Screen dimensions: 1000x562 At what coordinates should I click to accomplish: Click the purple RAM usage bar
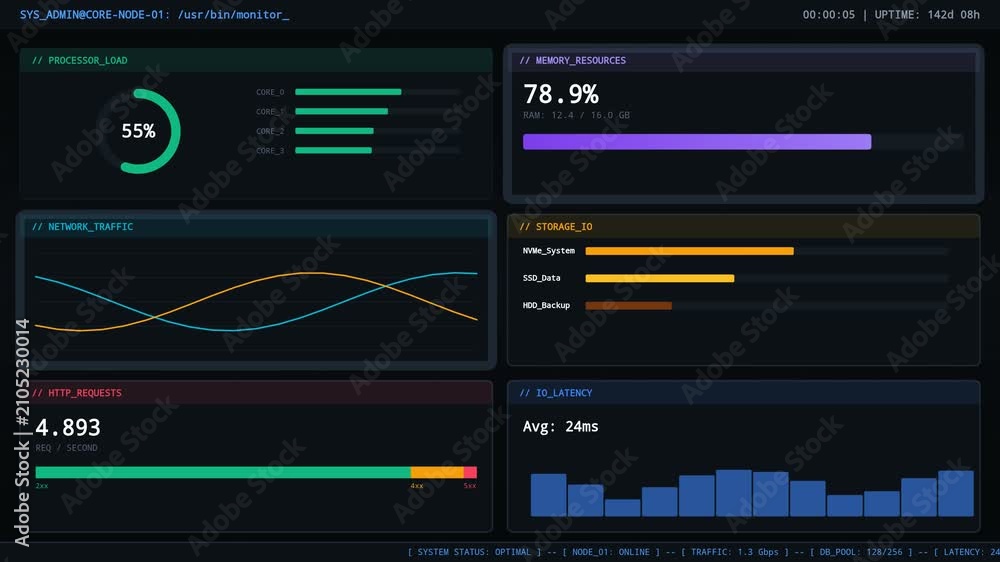pos(697,142)
